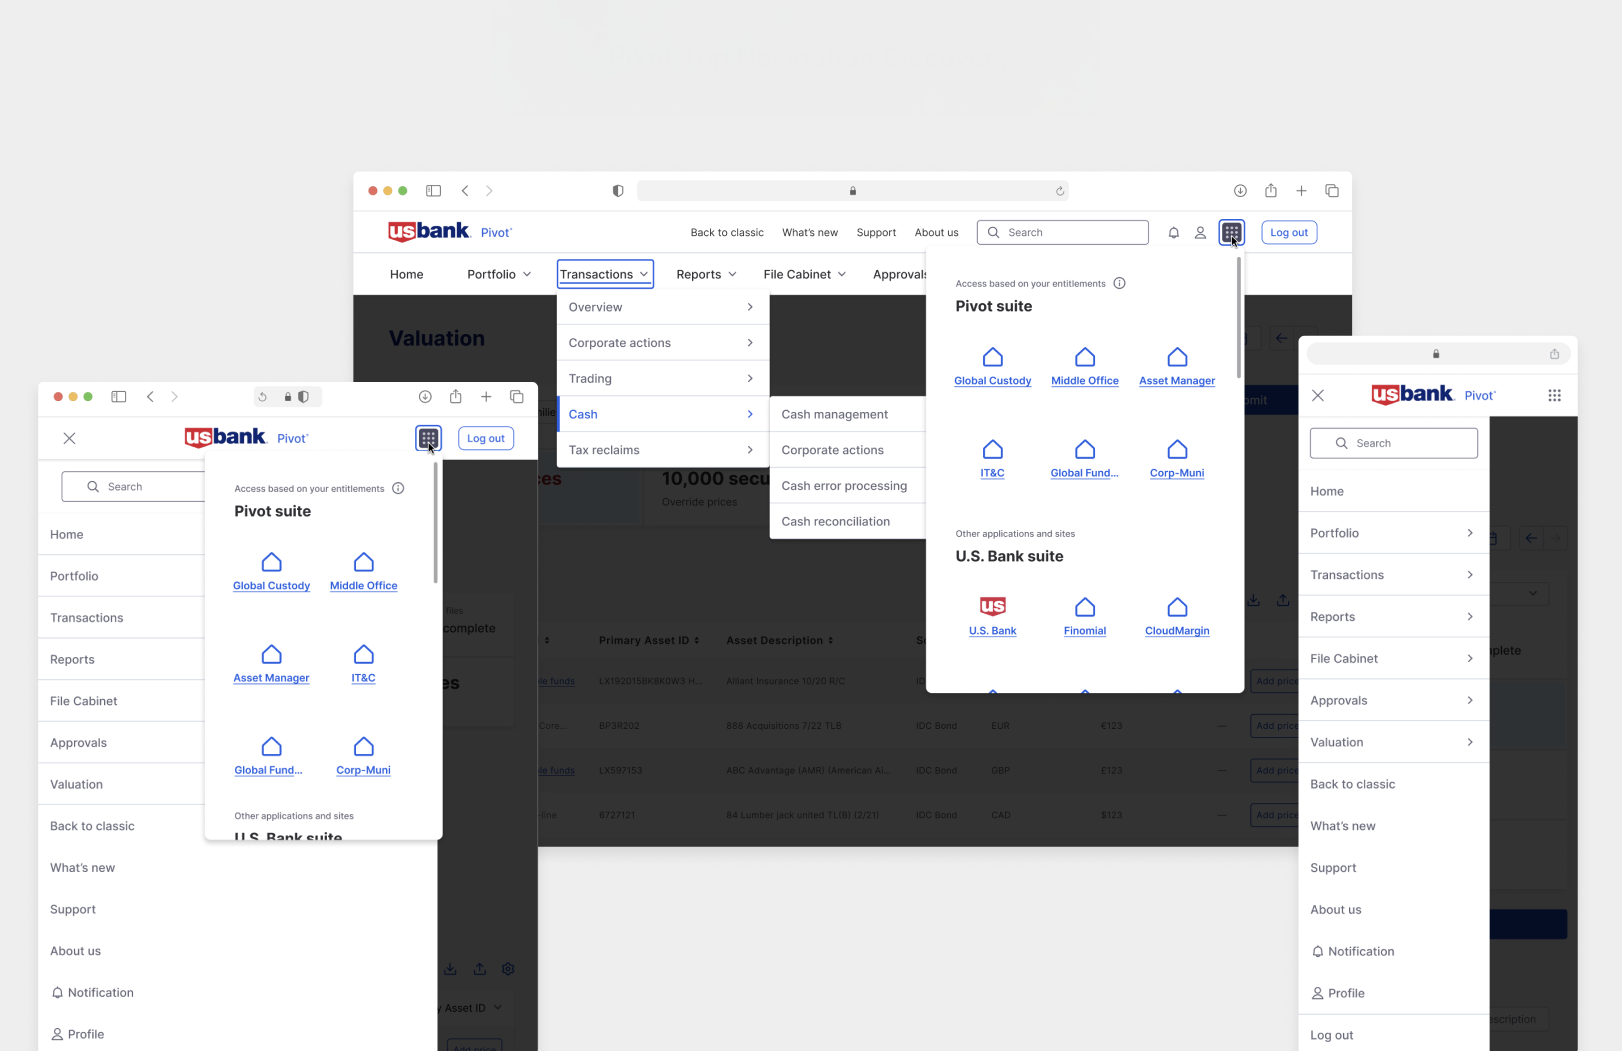Open Global Custody in the left window's launcher

pos(271,572)
